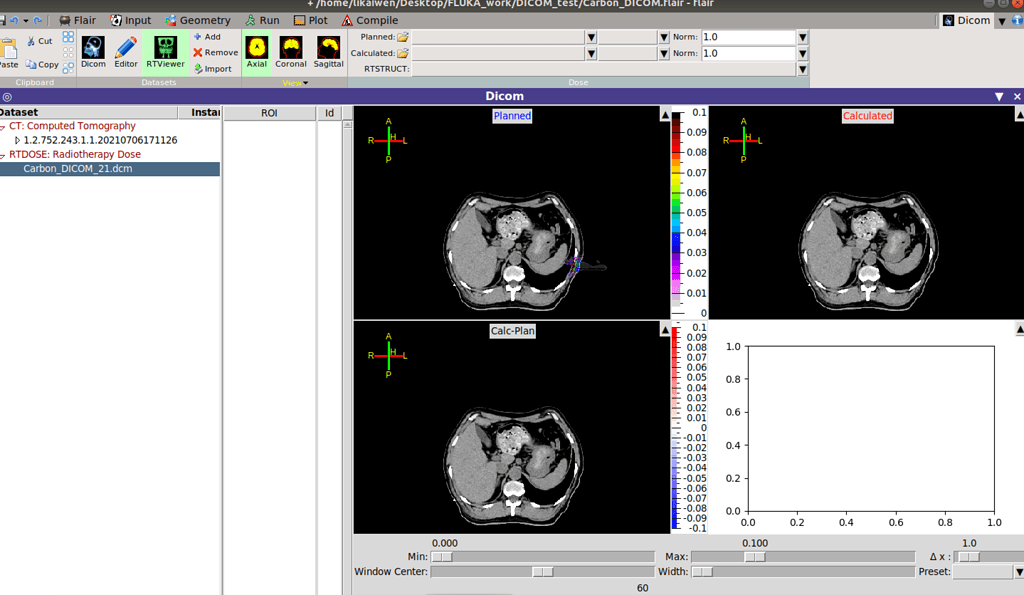The width and height of the screenshot is (1024, 595).
Task: Open the Geometry tab
Action: (x=197, y=20)
